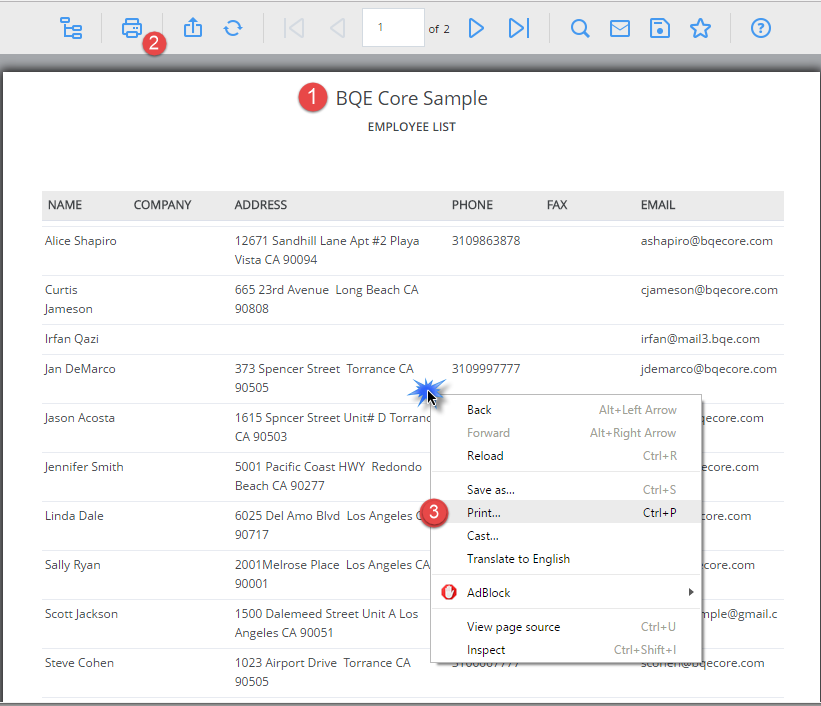The width and height of the screenshot is (821, 706).
Task: Choose Forward in context menu
Action: [565, 433]
